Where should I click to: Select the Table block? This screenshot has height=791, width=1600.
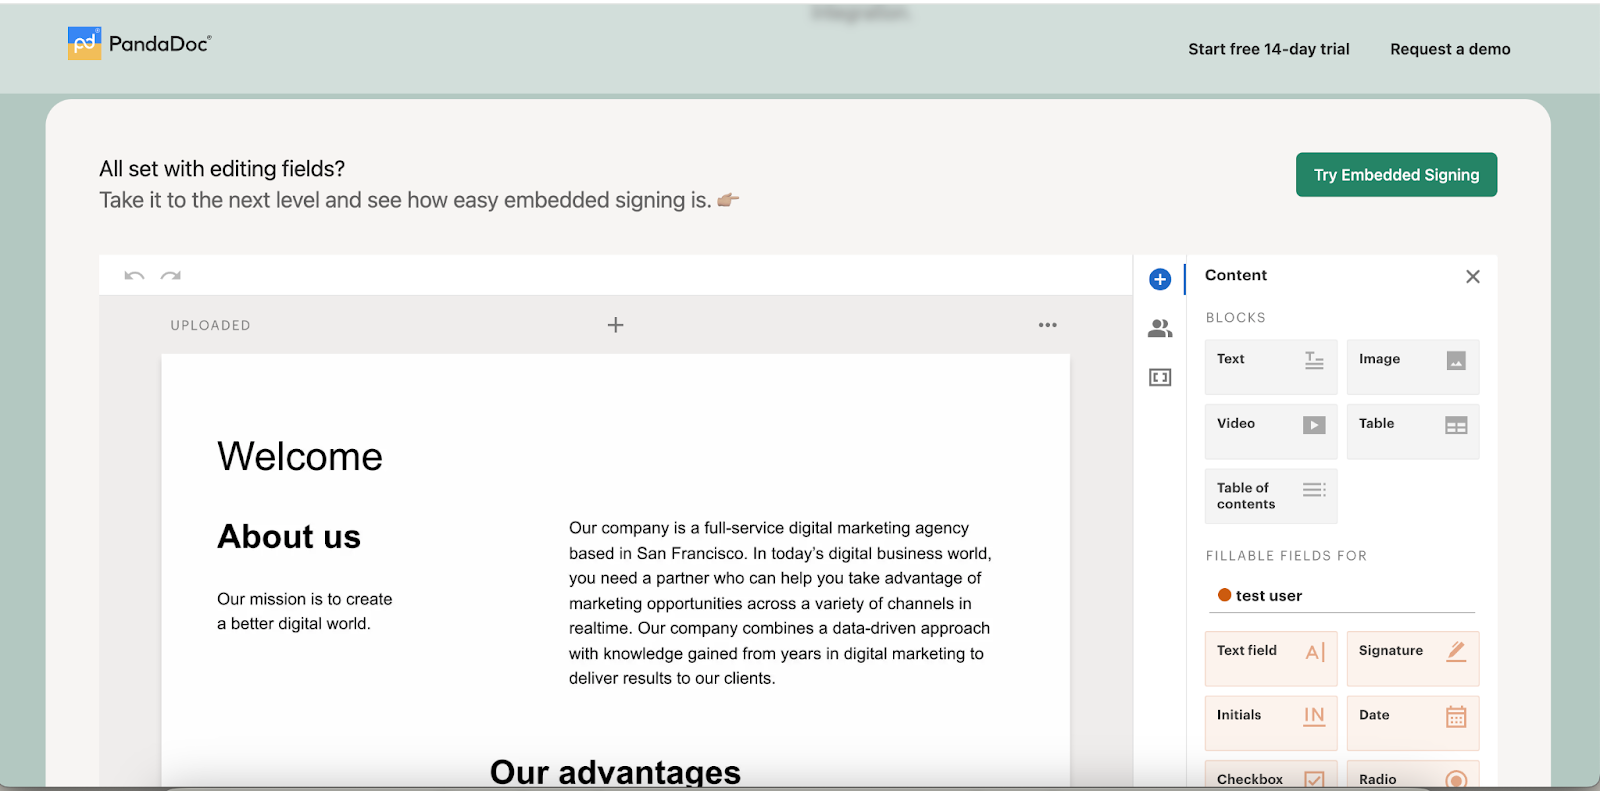tap(1413, 432)
